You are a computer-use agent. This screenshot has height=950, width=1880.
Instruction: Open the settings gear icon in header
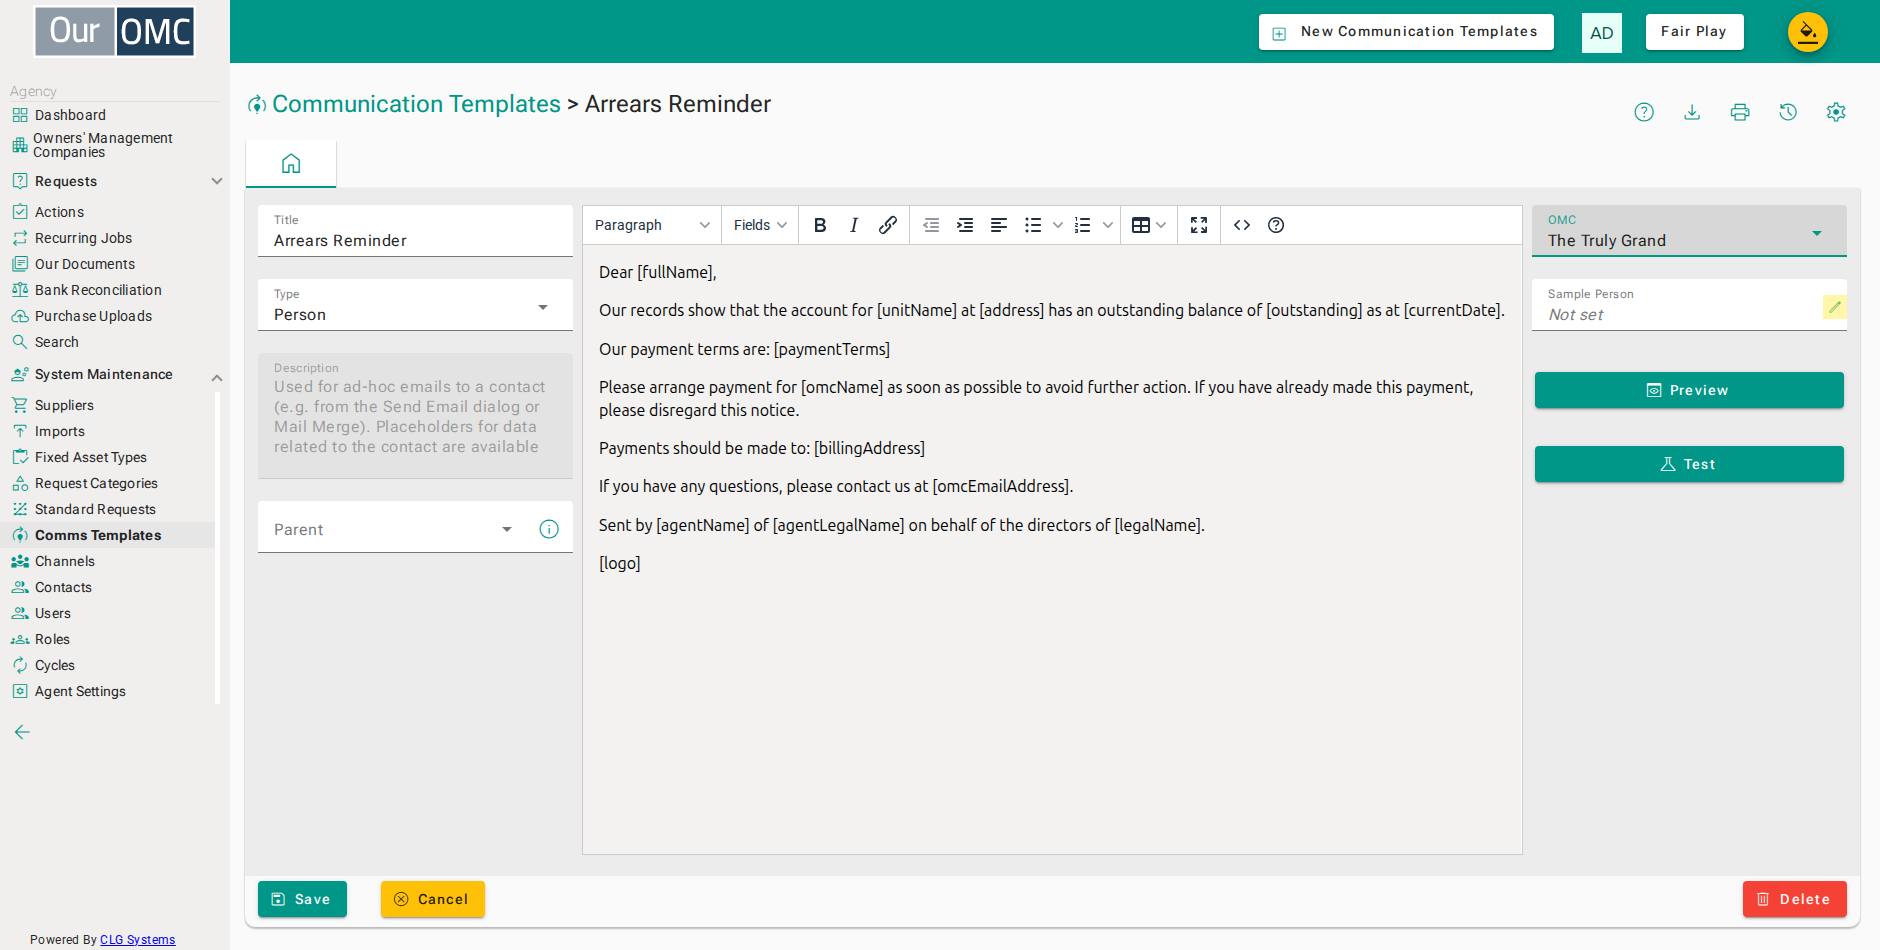click(x=1836, y=112)
